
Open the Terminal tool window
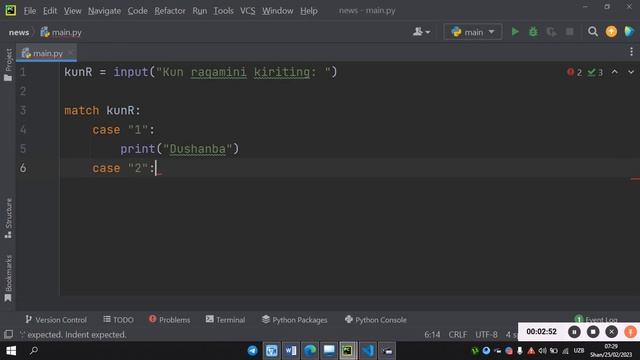[x=225, y=320]
